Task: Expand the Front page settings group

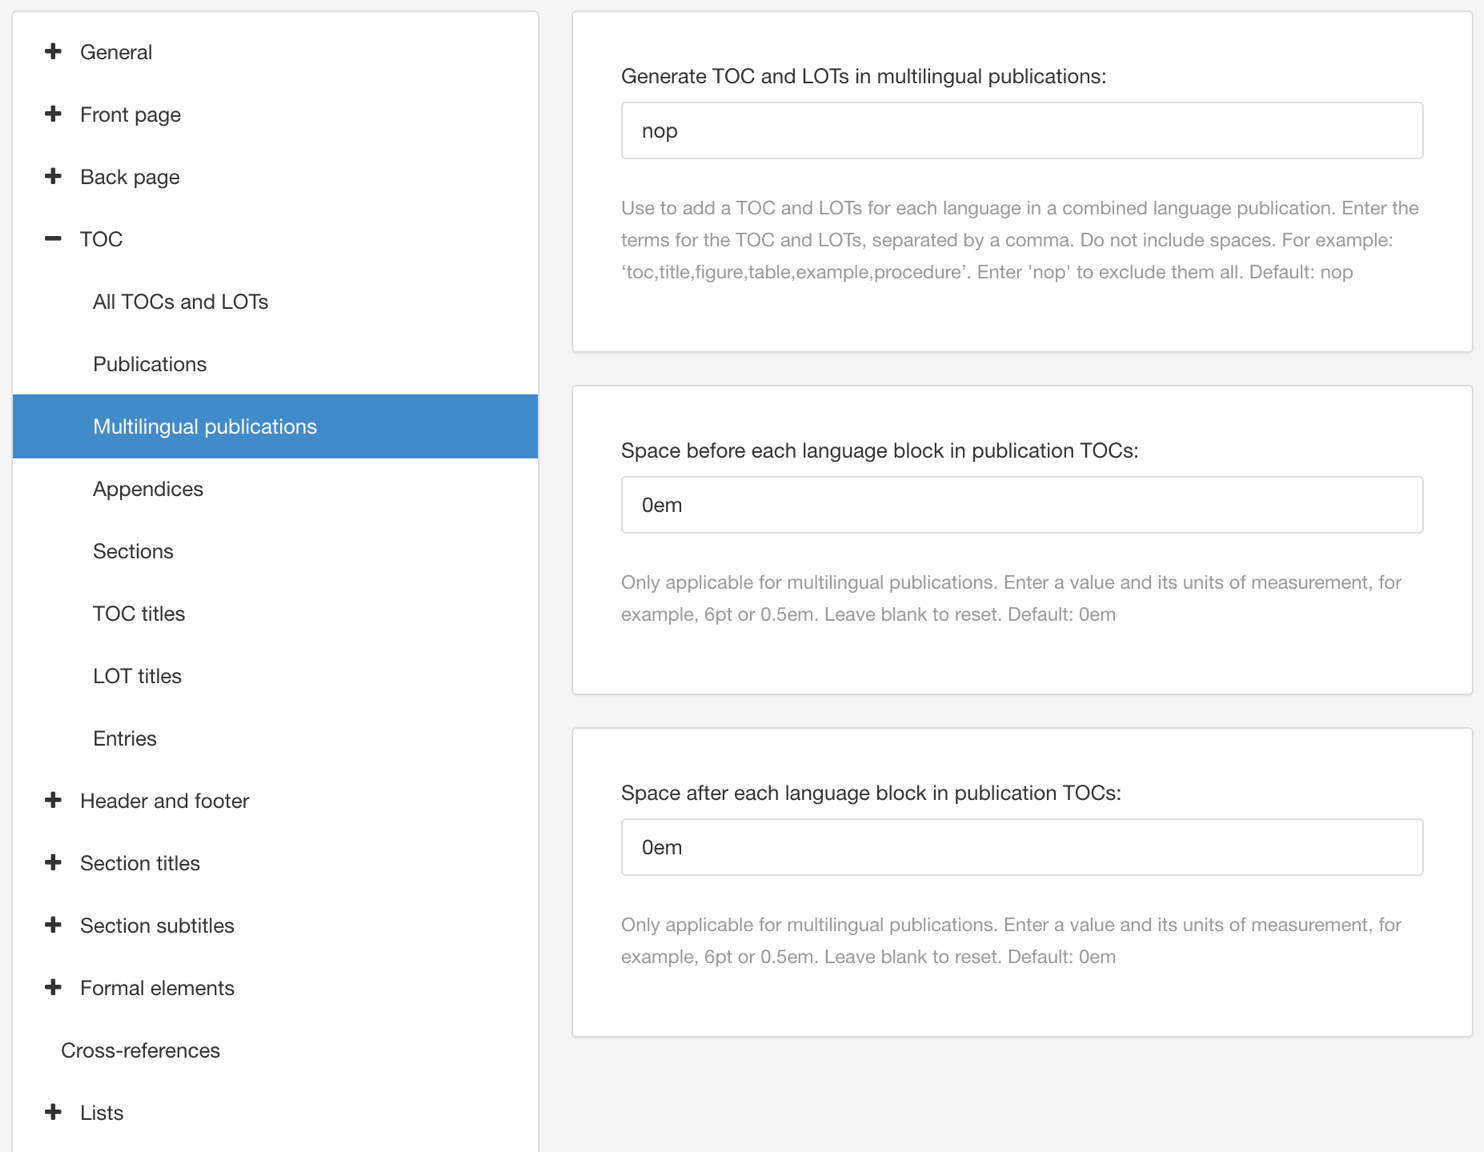Action: [53, 114]
